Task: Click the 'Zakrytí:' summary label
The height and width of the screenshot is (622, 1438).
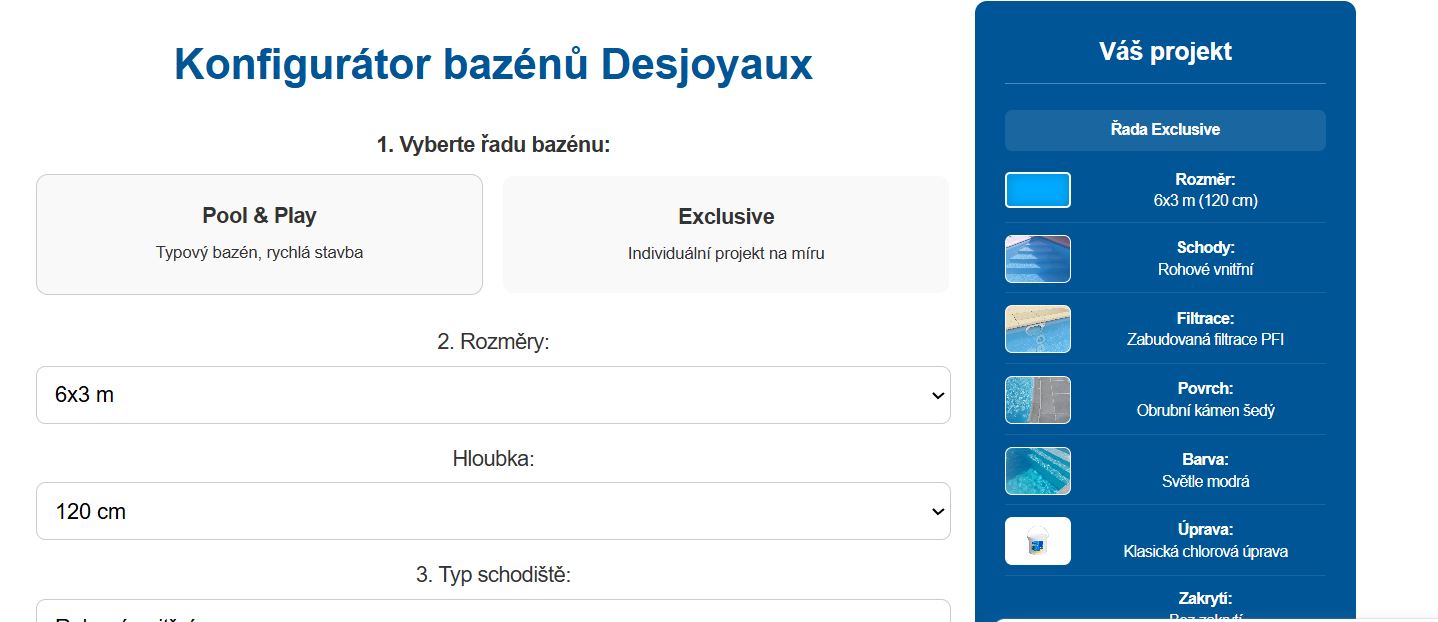Action: point(1205,598)
